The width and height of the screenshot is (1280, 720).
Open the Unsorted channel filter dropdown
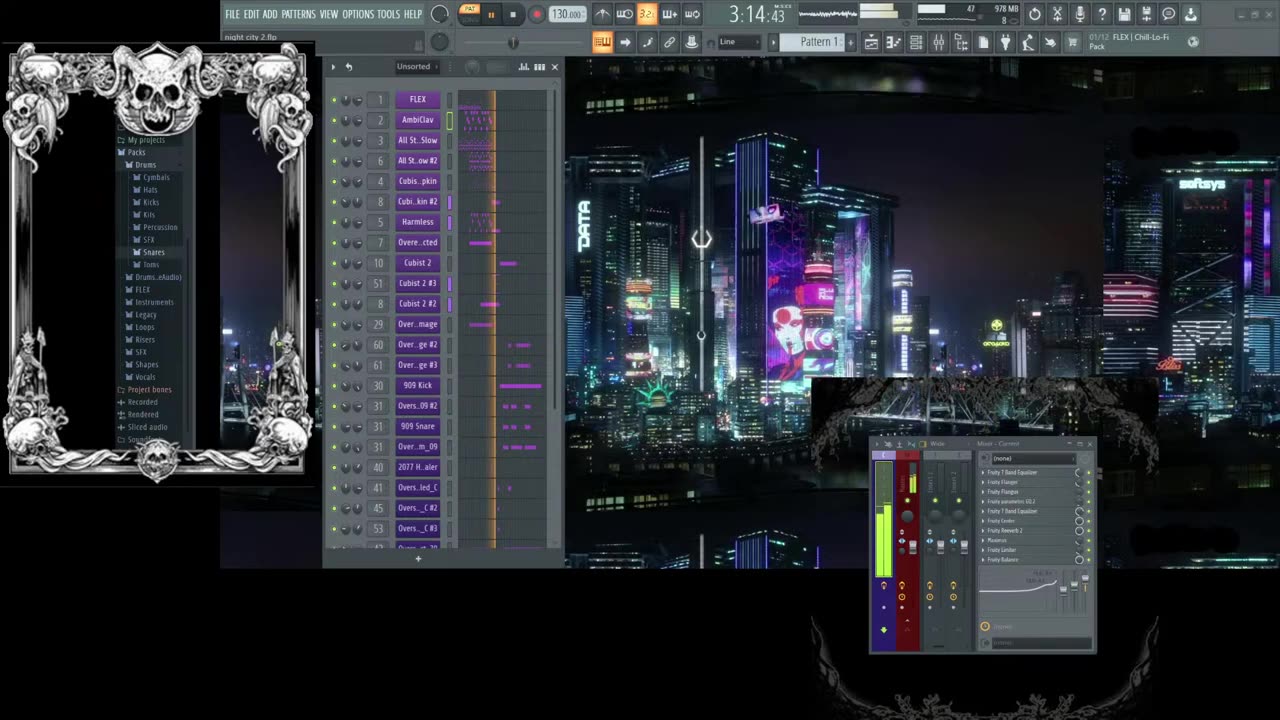click(418, 67)
